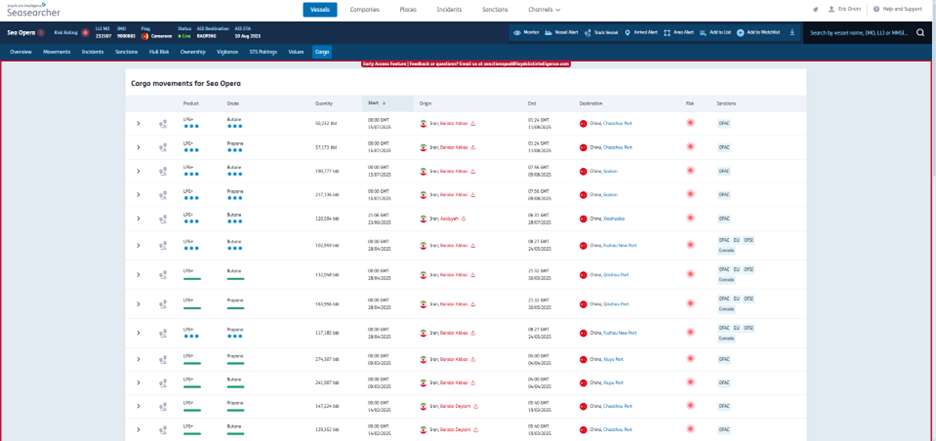The image size is (936, 441).
Task: Open the Companies top navigation tab
Action: coord(364,9)
